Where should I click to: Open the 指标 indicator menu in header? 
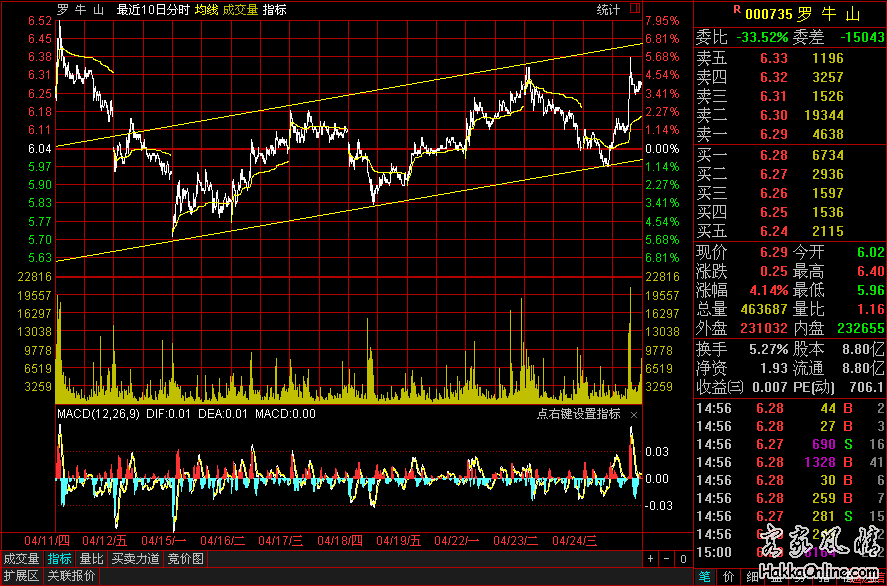coord(274,10)
